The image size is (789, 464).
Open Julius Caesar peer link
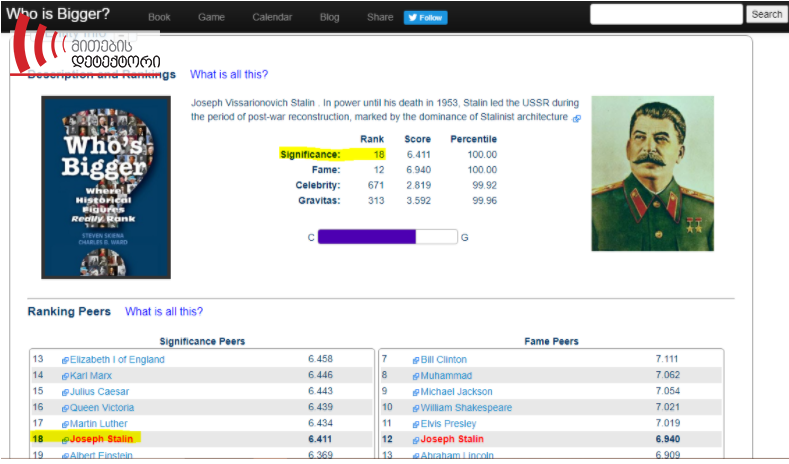(99, 392)
